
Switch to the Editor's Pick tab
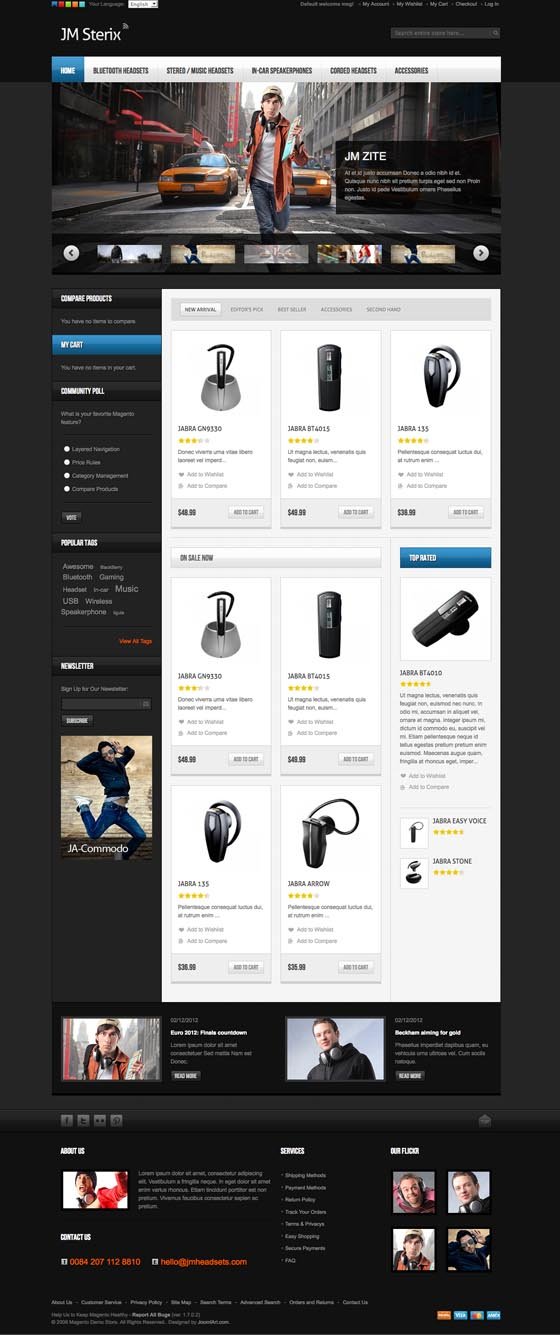[247, 310]
